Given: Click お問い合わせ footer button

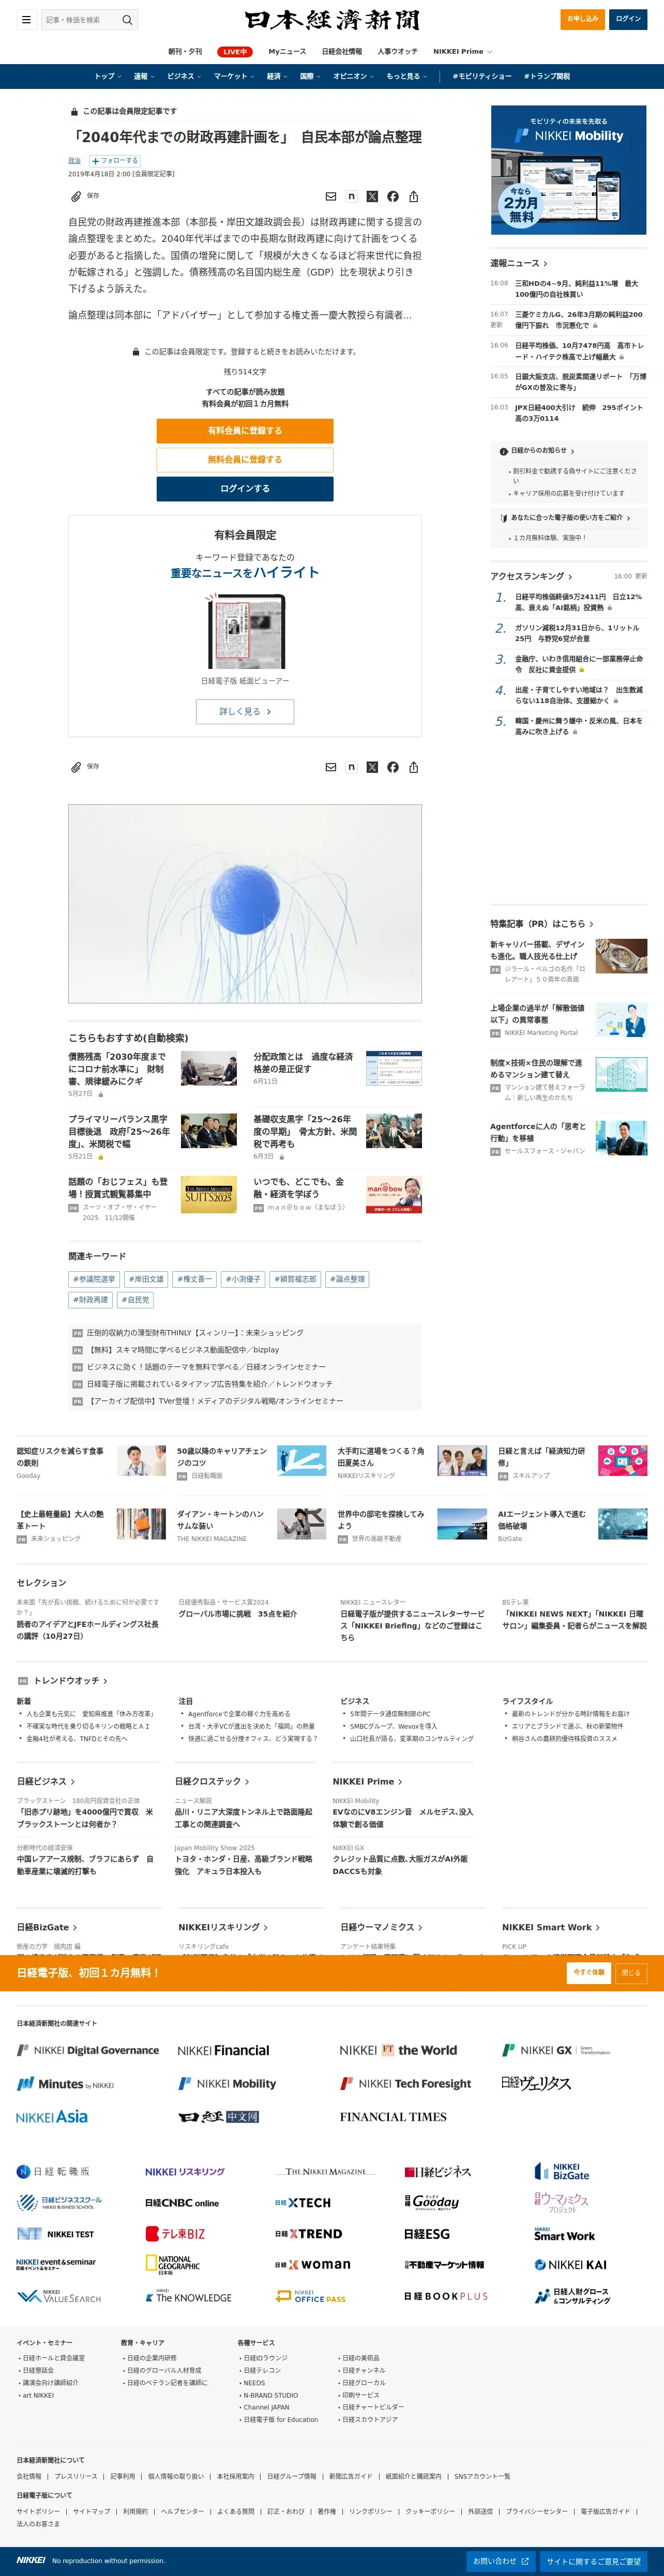Looking at the screenshot, I should pyautogui.click(x=501, y=2561).
